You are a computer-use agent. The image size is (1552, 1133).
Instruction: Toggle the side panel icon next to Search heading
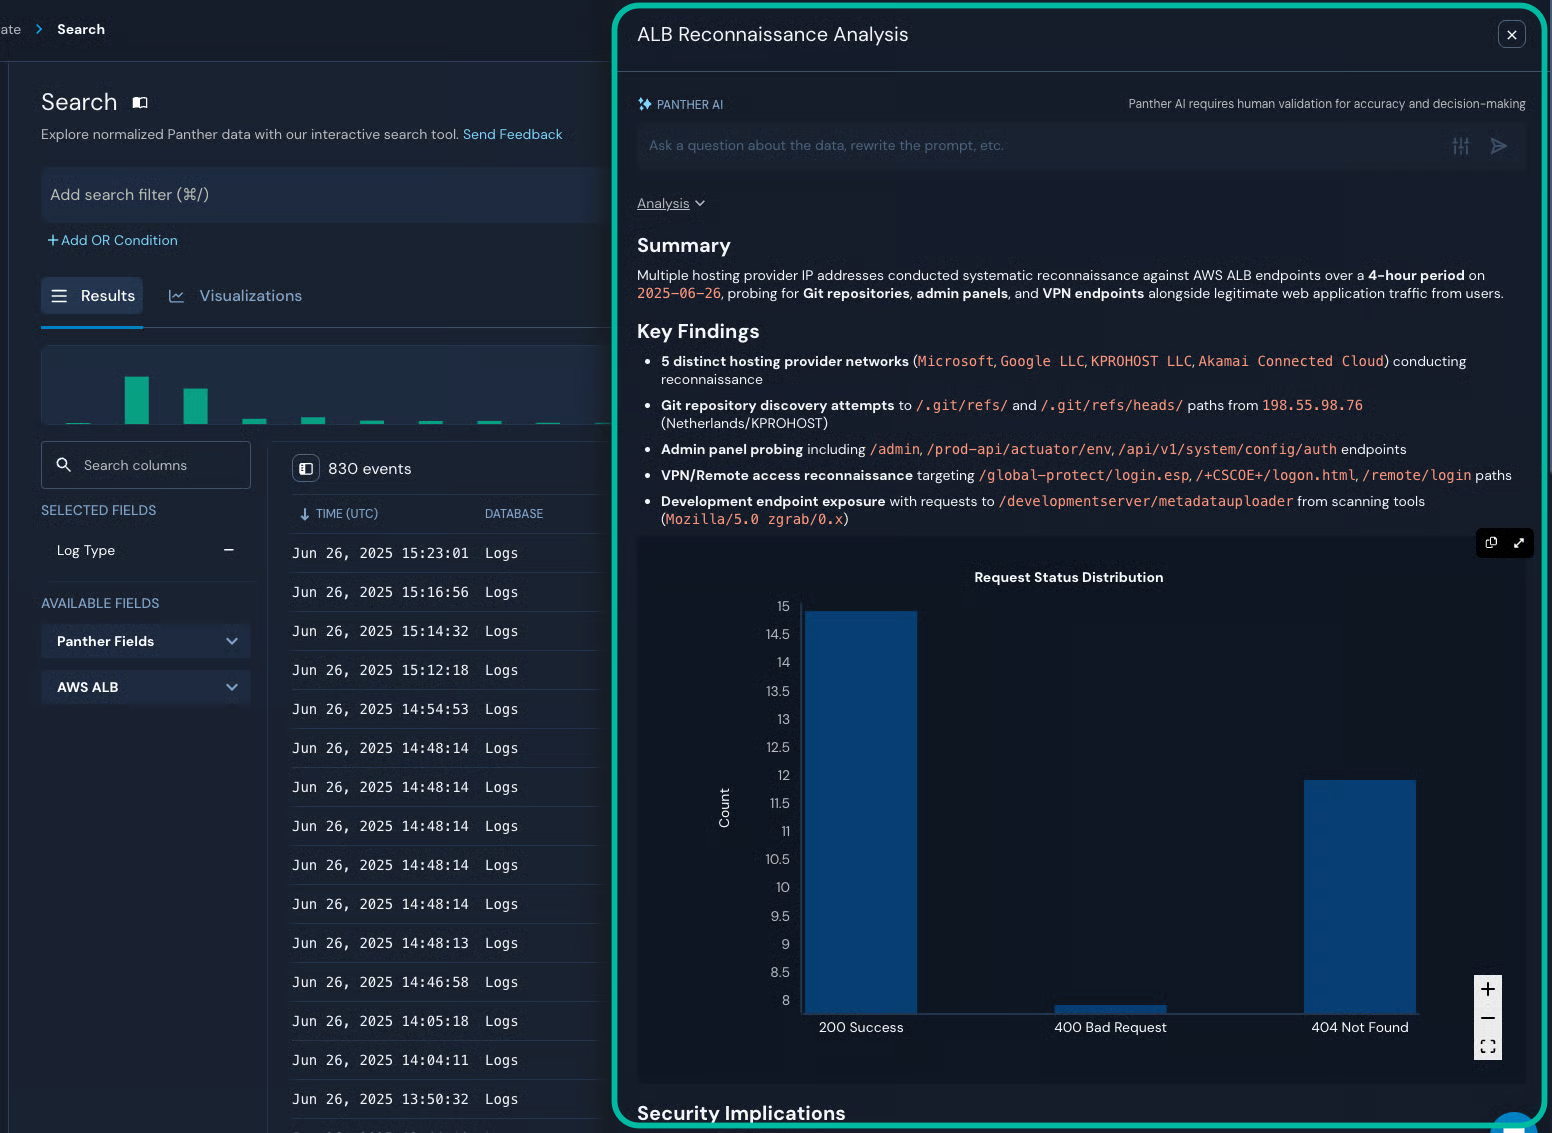coord(140,103)
